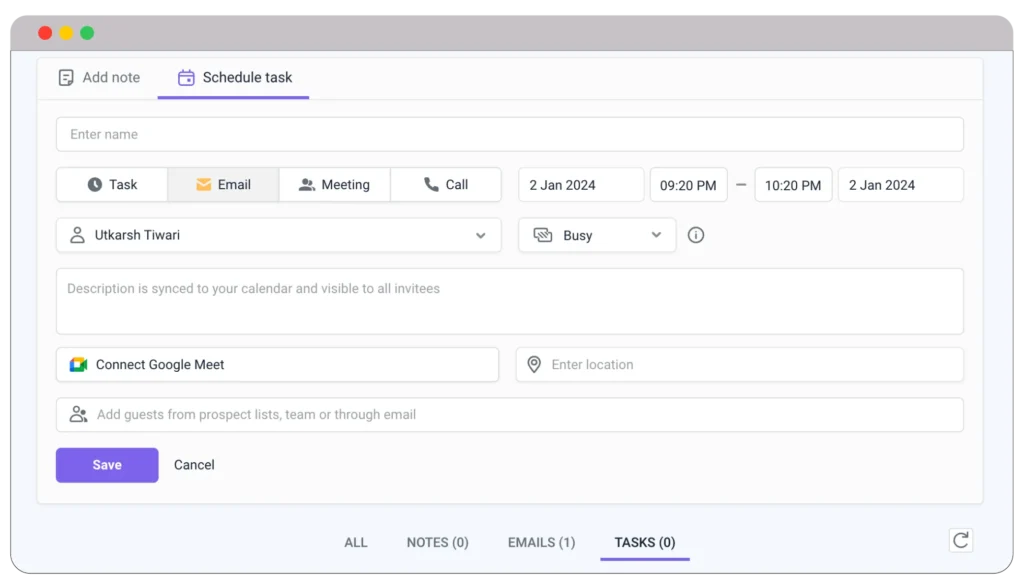Click the add guests icon
This screenshot has height=584, width=1024.
[x=78, y=414]
